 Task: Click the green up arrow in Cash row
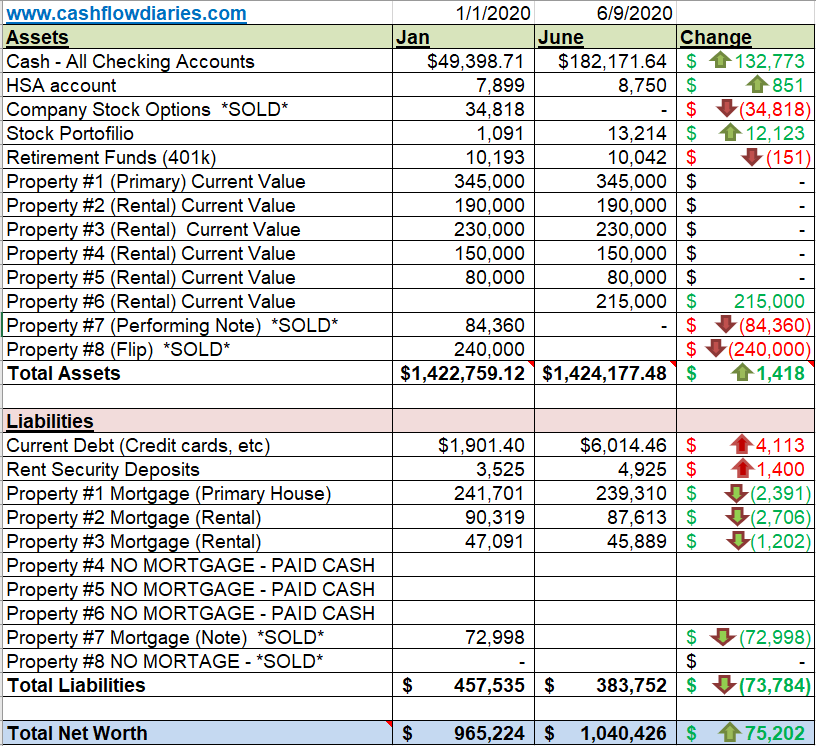[720, 60]
